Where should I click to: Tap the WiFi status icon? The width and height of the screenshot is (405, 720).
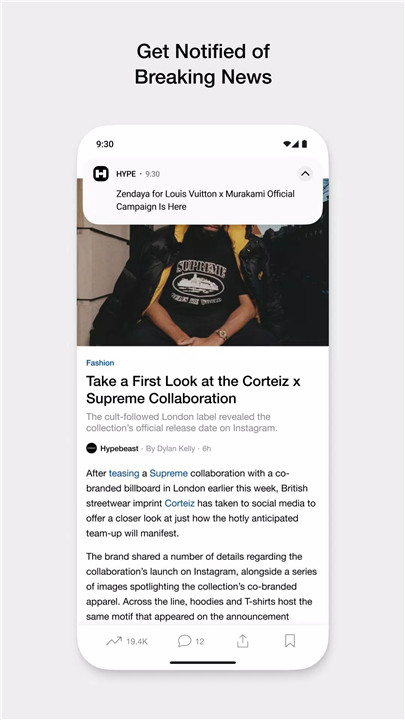click(x=287, y=144)
